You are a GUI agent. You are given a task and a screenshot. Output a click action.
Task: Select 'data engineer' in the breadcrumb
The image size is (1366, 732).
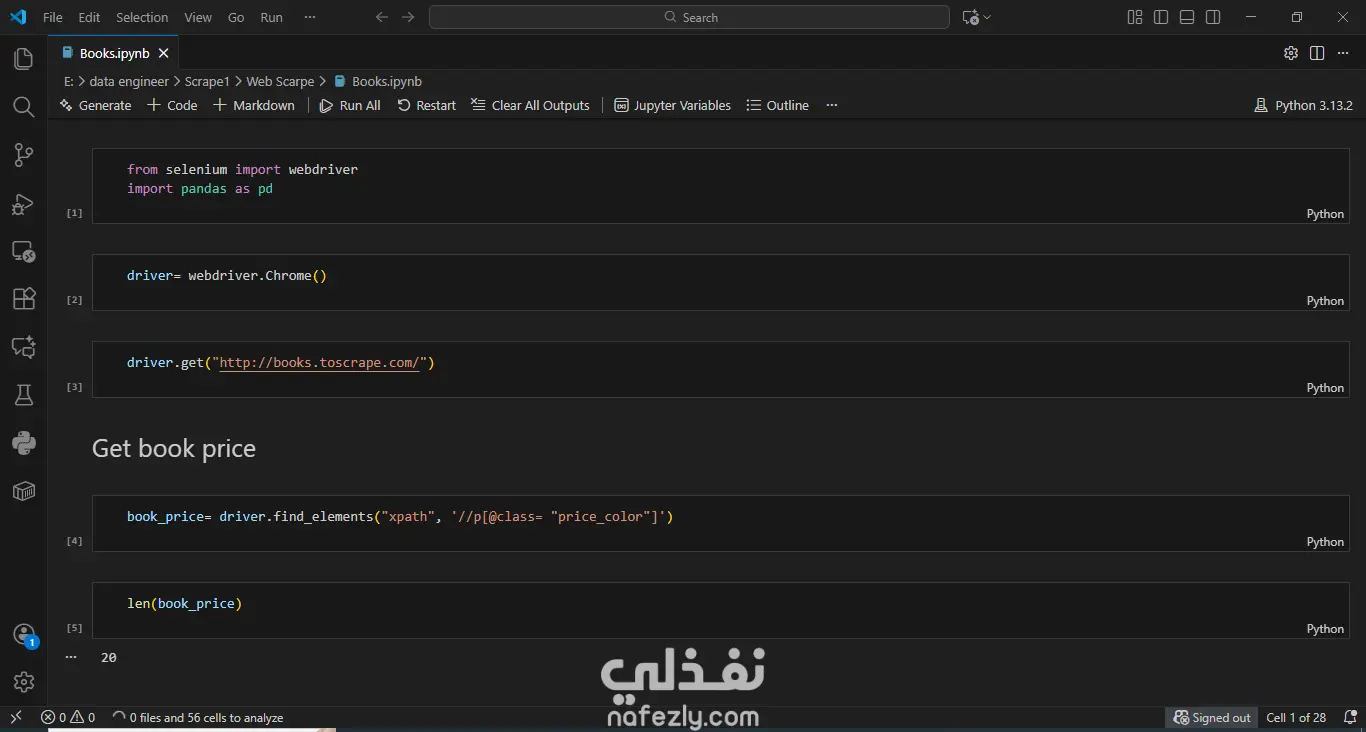pos(129,81)
